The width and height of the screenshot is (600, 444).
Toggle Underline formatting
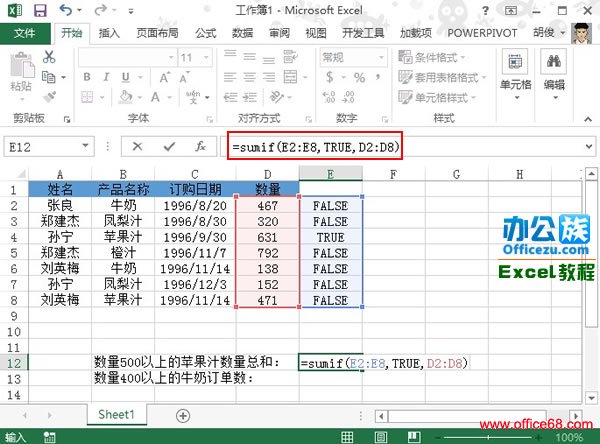coord(126,77)
